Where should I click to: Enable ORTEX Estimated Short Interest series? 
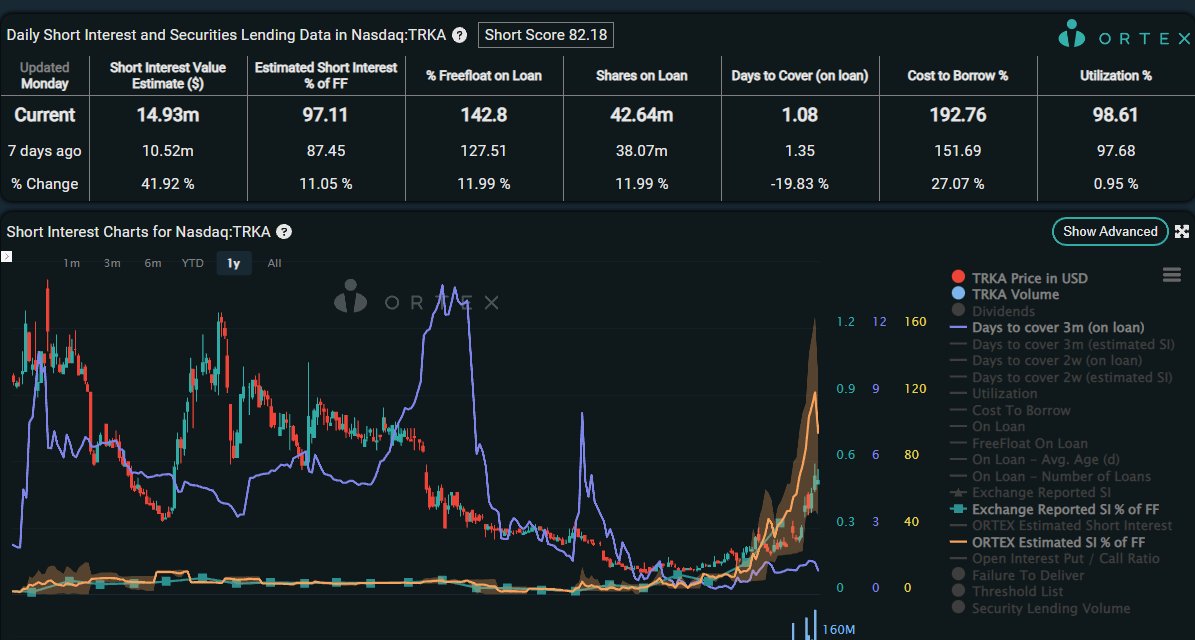(x=1062, y=526)
